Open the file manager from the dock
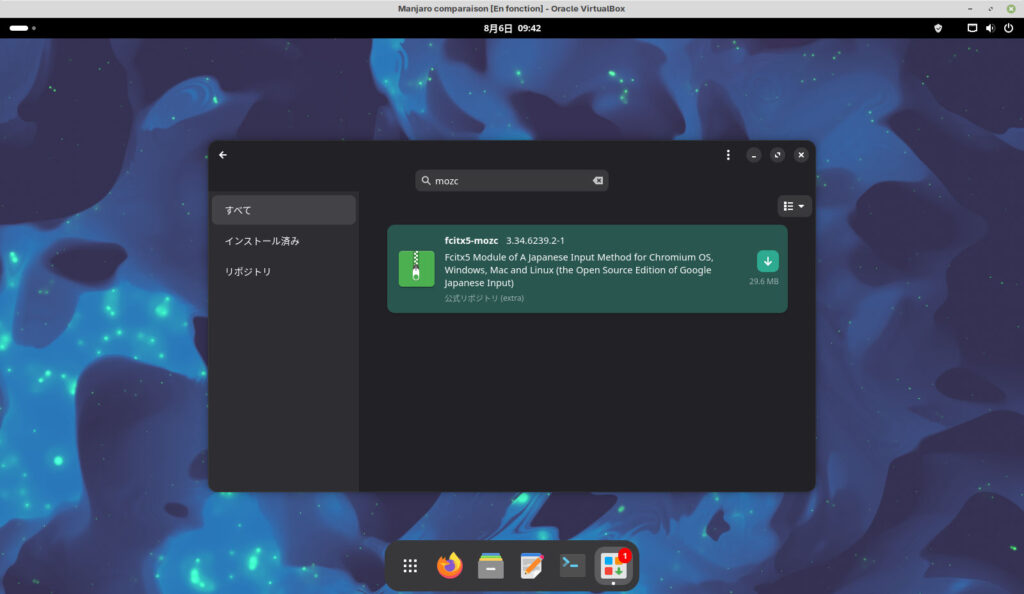 tap(490, 566)
